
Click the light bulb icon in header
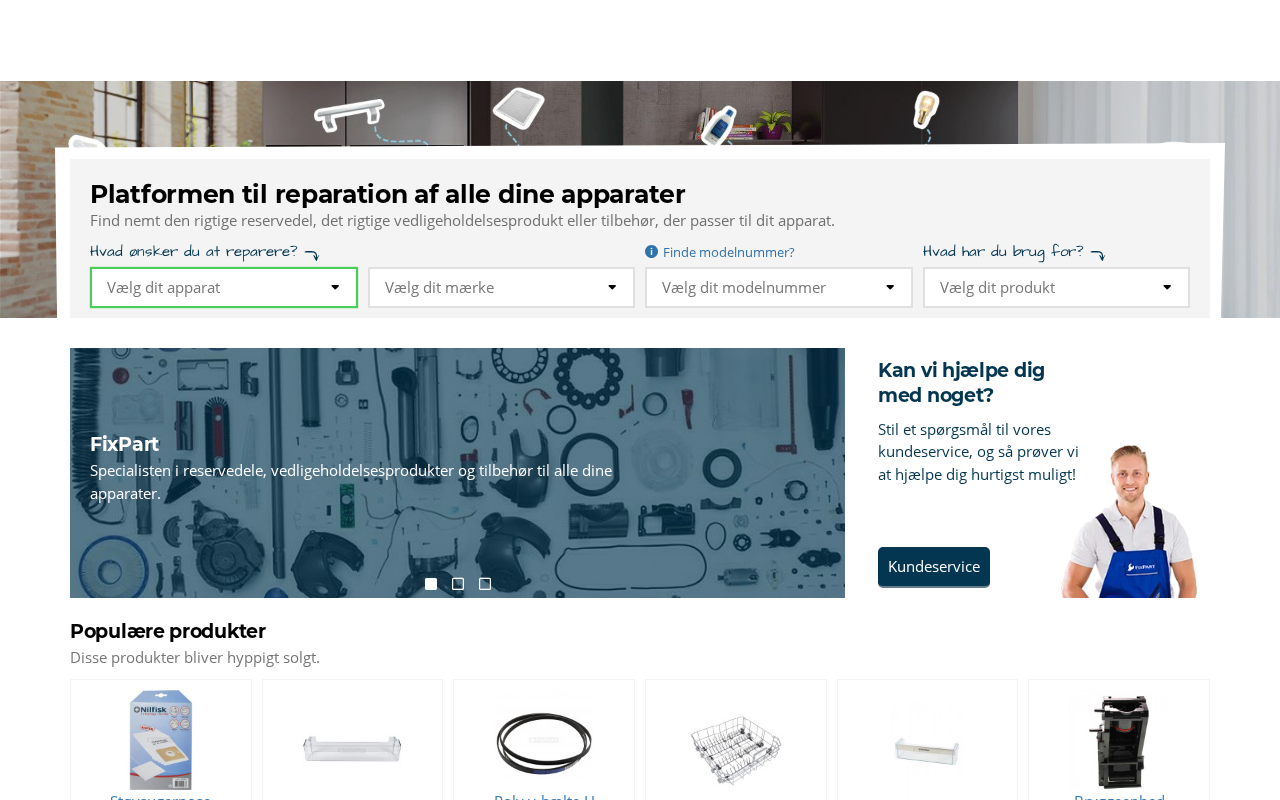[x=926, y=110]
